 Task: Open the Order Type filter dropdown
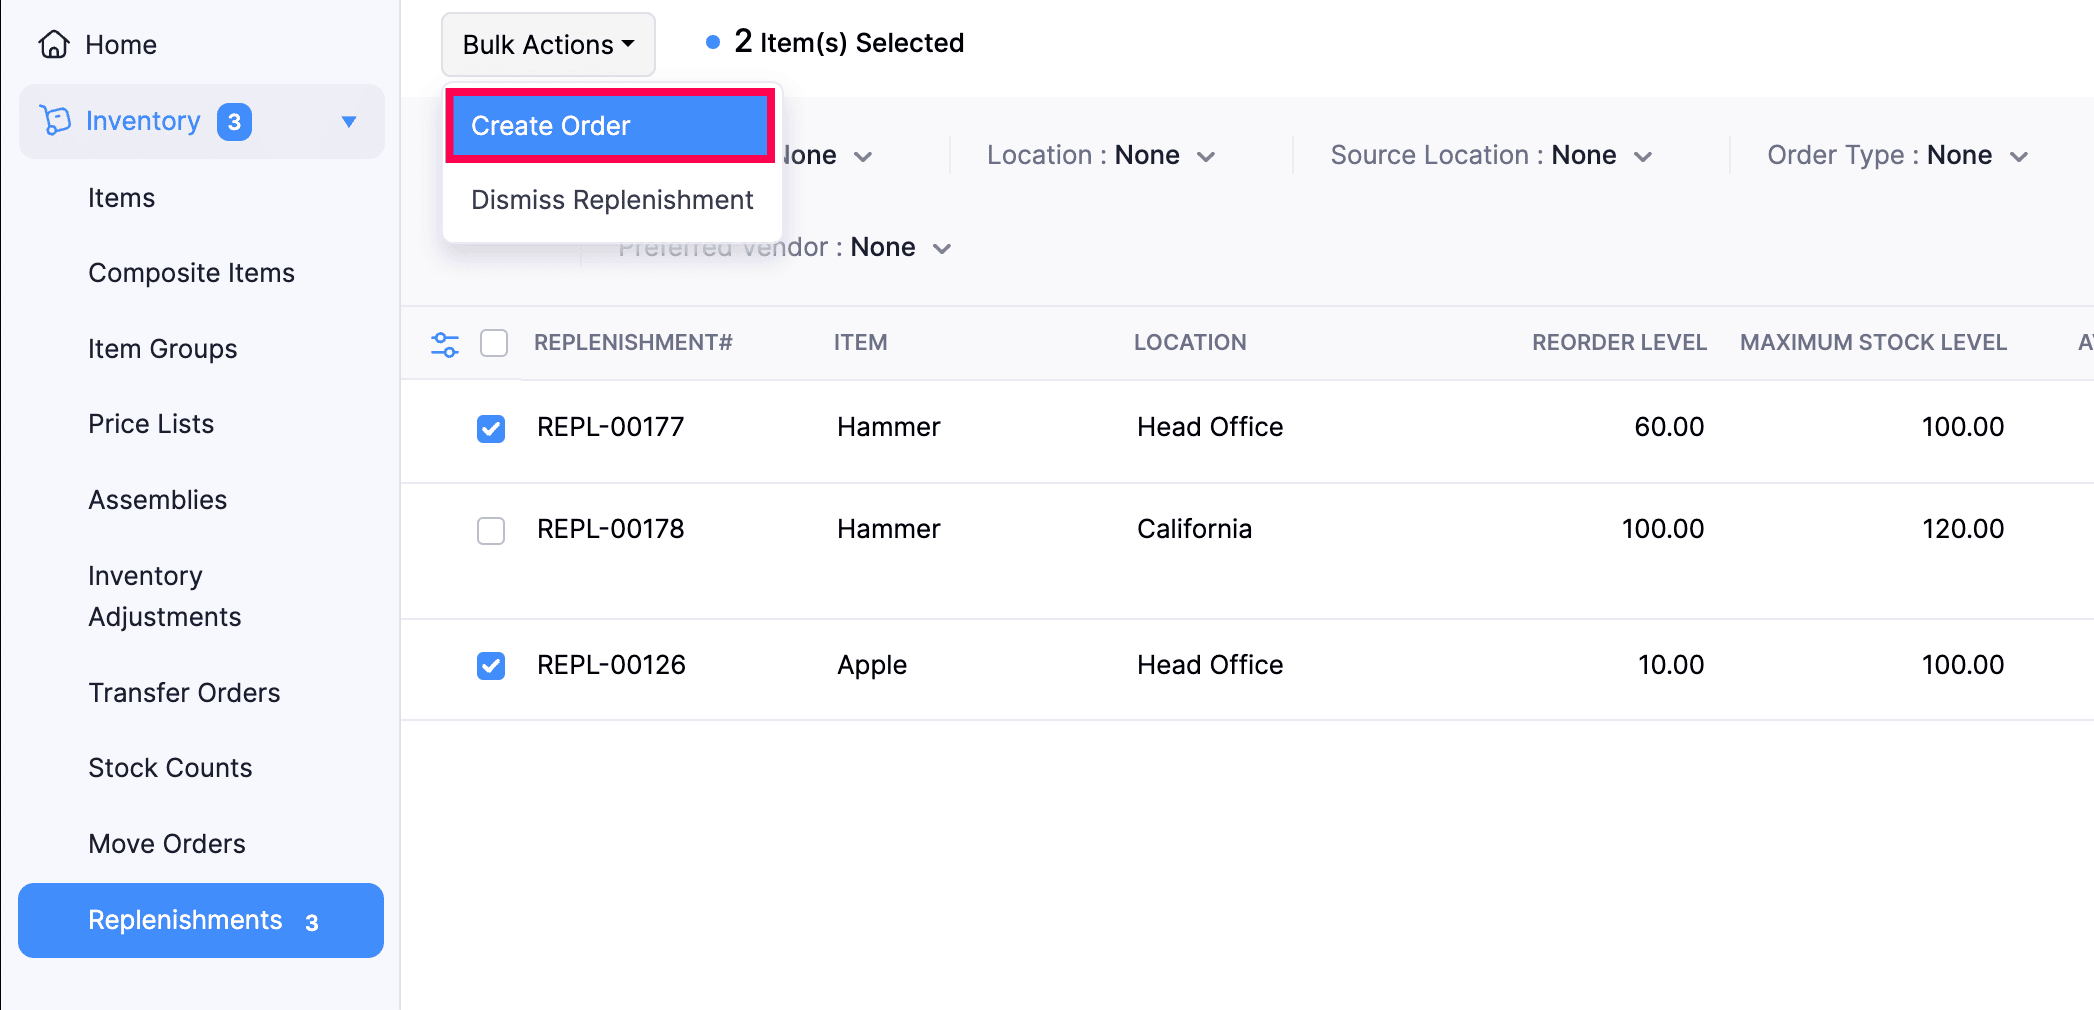click(1898, 155)
